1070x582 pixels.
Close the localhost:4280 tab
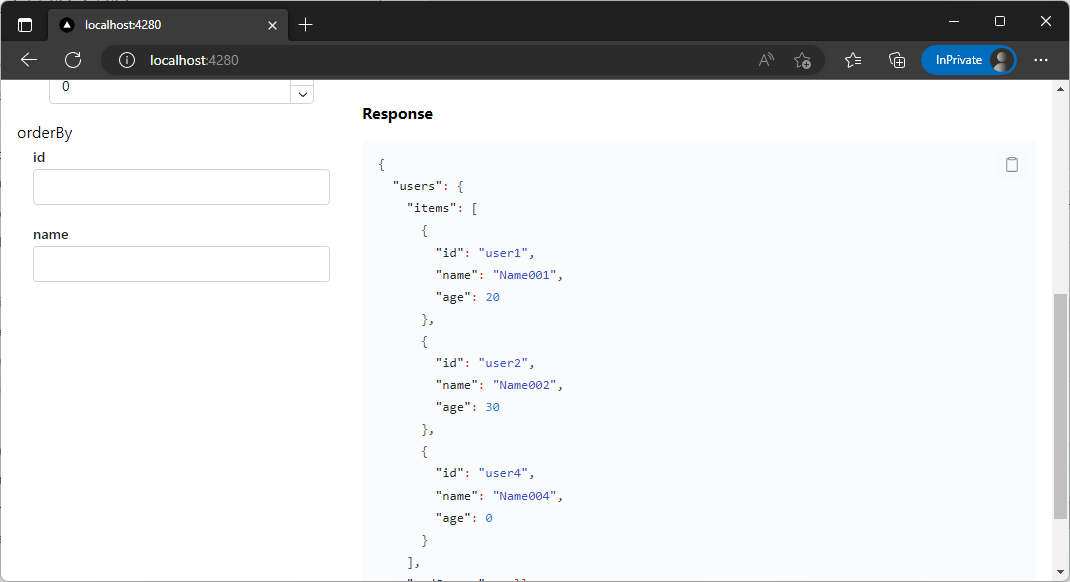click(x=272, y=25)
